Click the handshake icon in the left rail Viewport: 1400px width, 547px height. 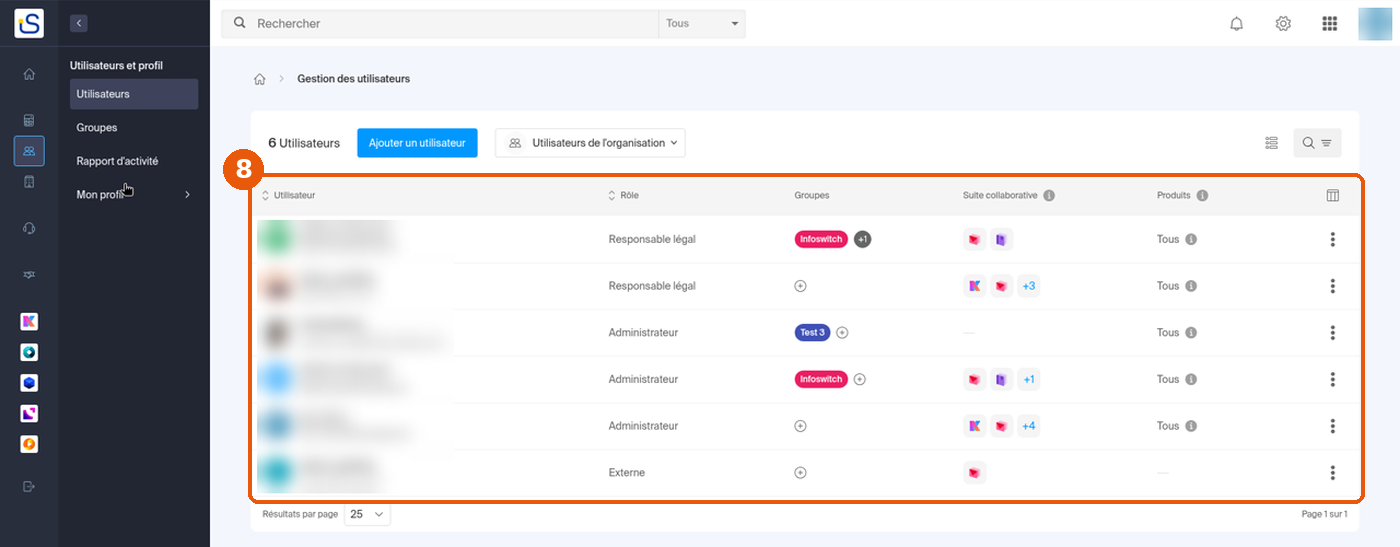29,275
